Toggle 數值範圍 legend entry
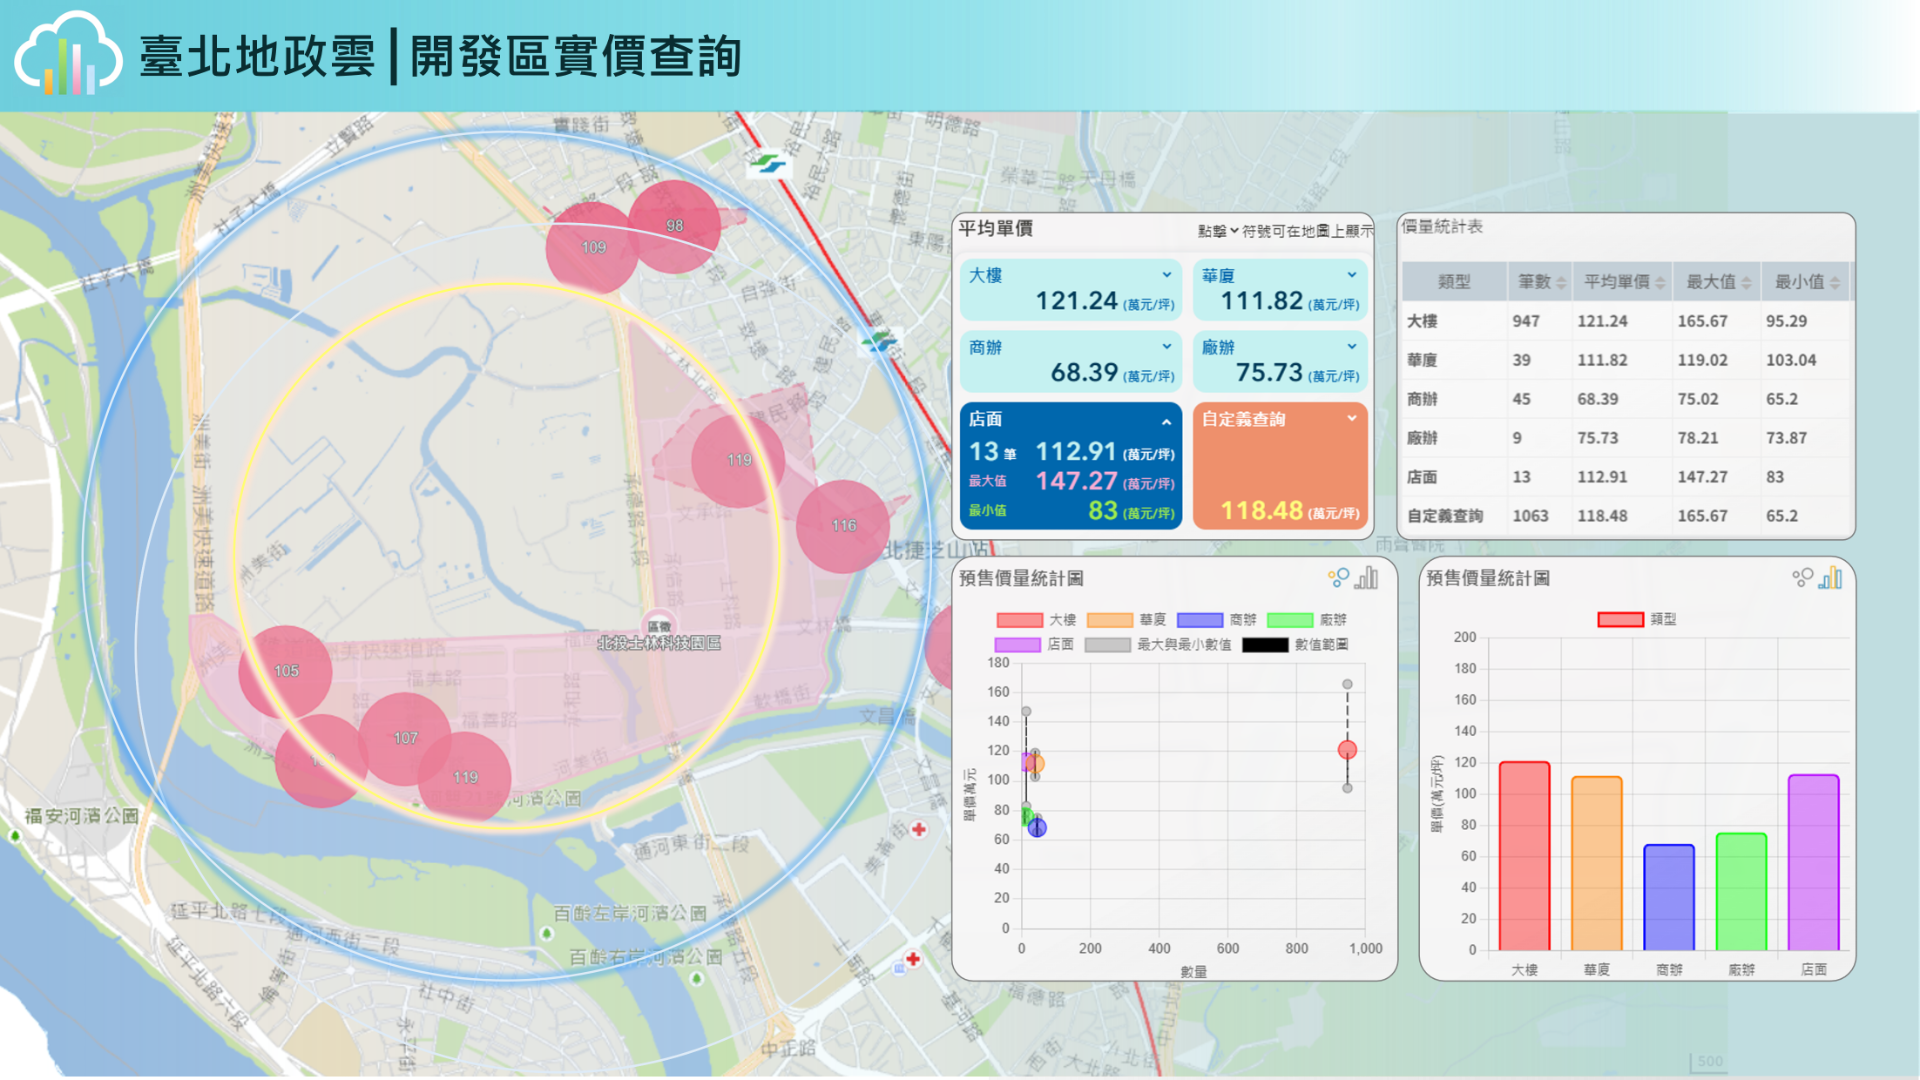1920x1080 pixels. coord(1295,645)
